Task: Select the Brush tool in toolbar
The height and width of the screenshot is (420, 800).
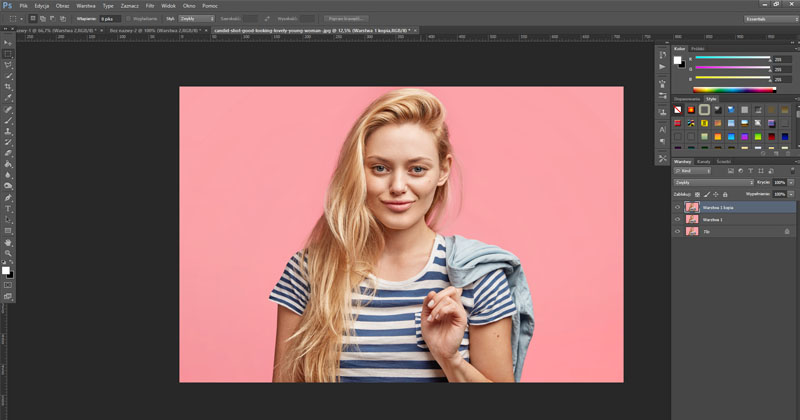Action: tap(8, 120)
